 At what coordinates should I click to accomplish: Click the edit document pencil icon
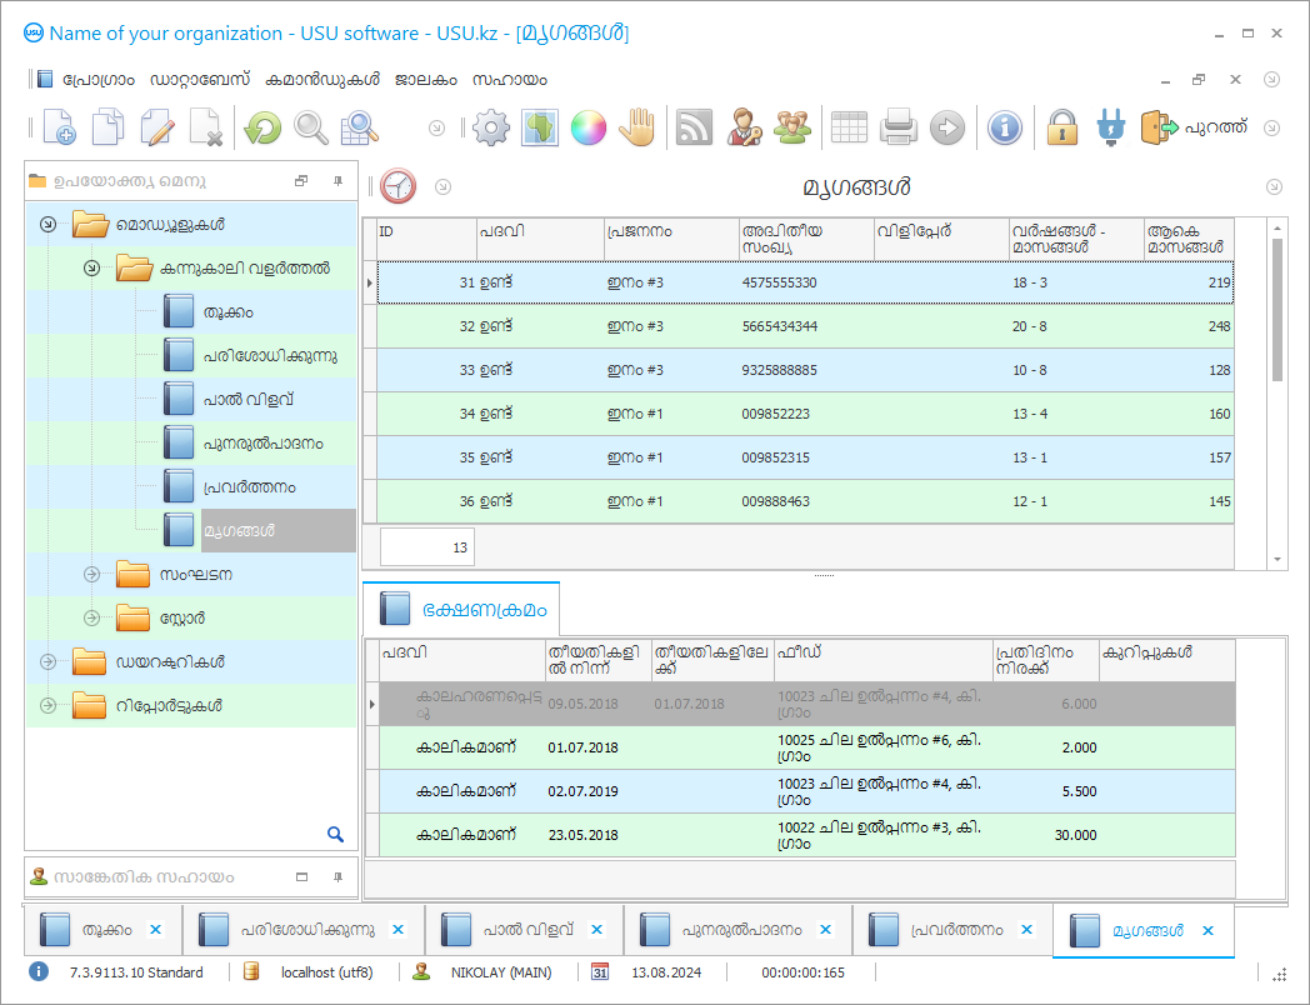[x=157, y=128]
